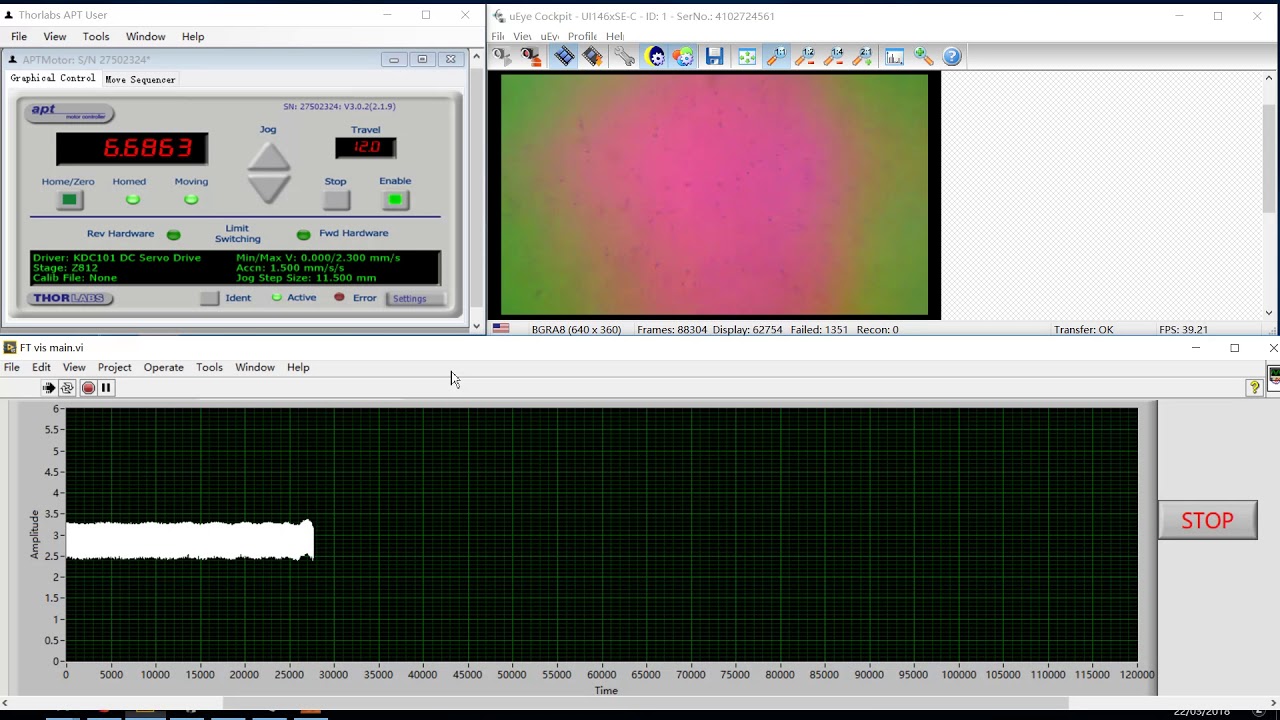Click the Jog Step Size: 11.500 mm text
This screenshot has height=720, width=1280.
[306, 278]
